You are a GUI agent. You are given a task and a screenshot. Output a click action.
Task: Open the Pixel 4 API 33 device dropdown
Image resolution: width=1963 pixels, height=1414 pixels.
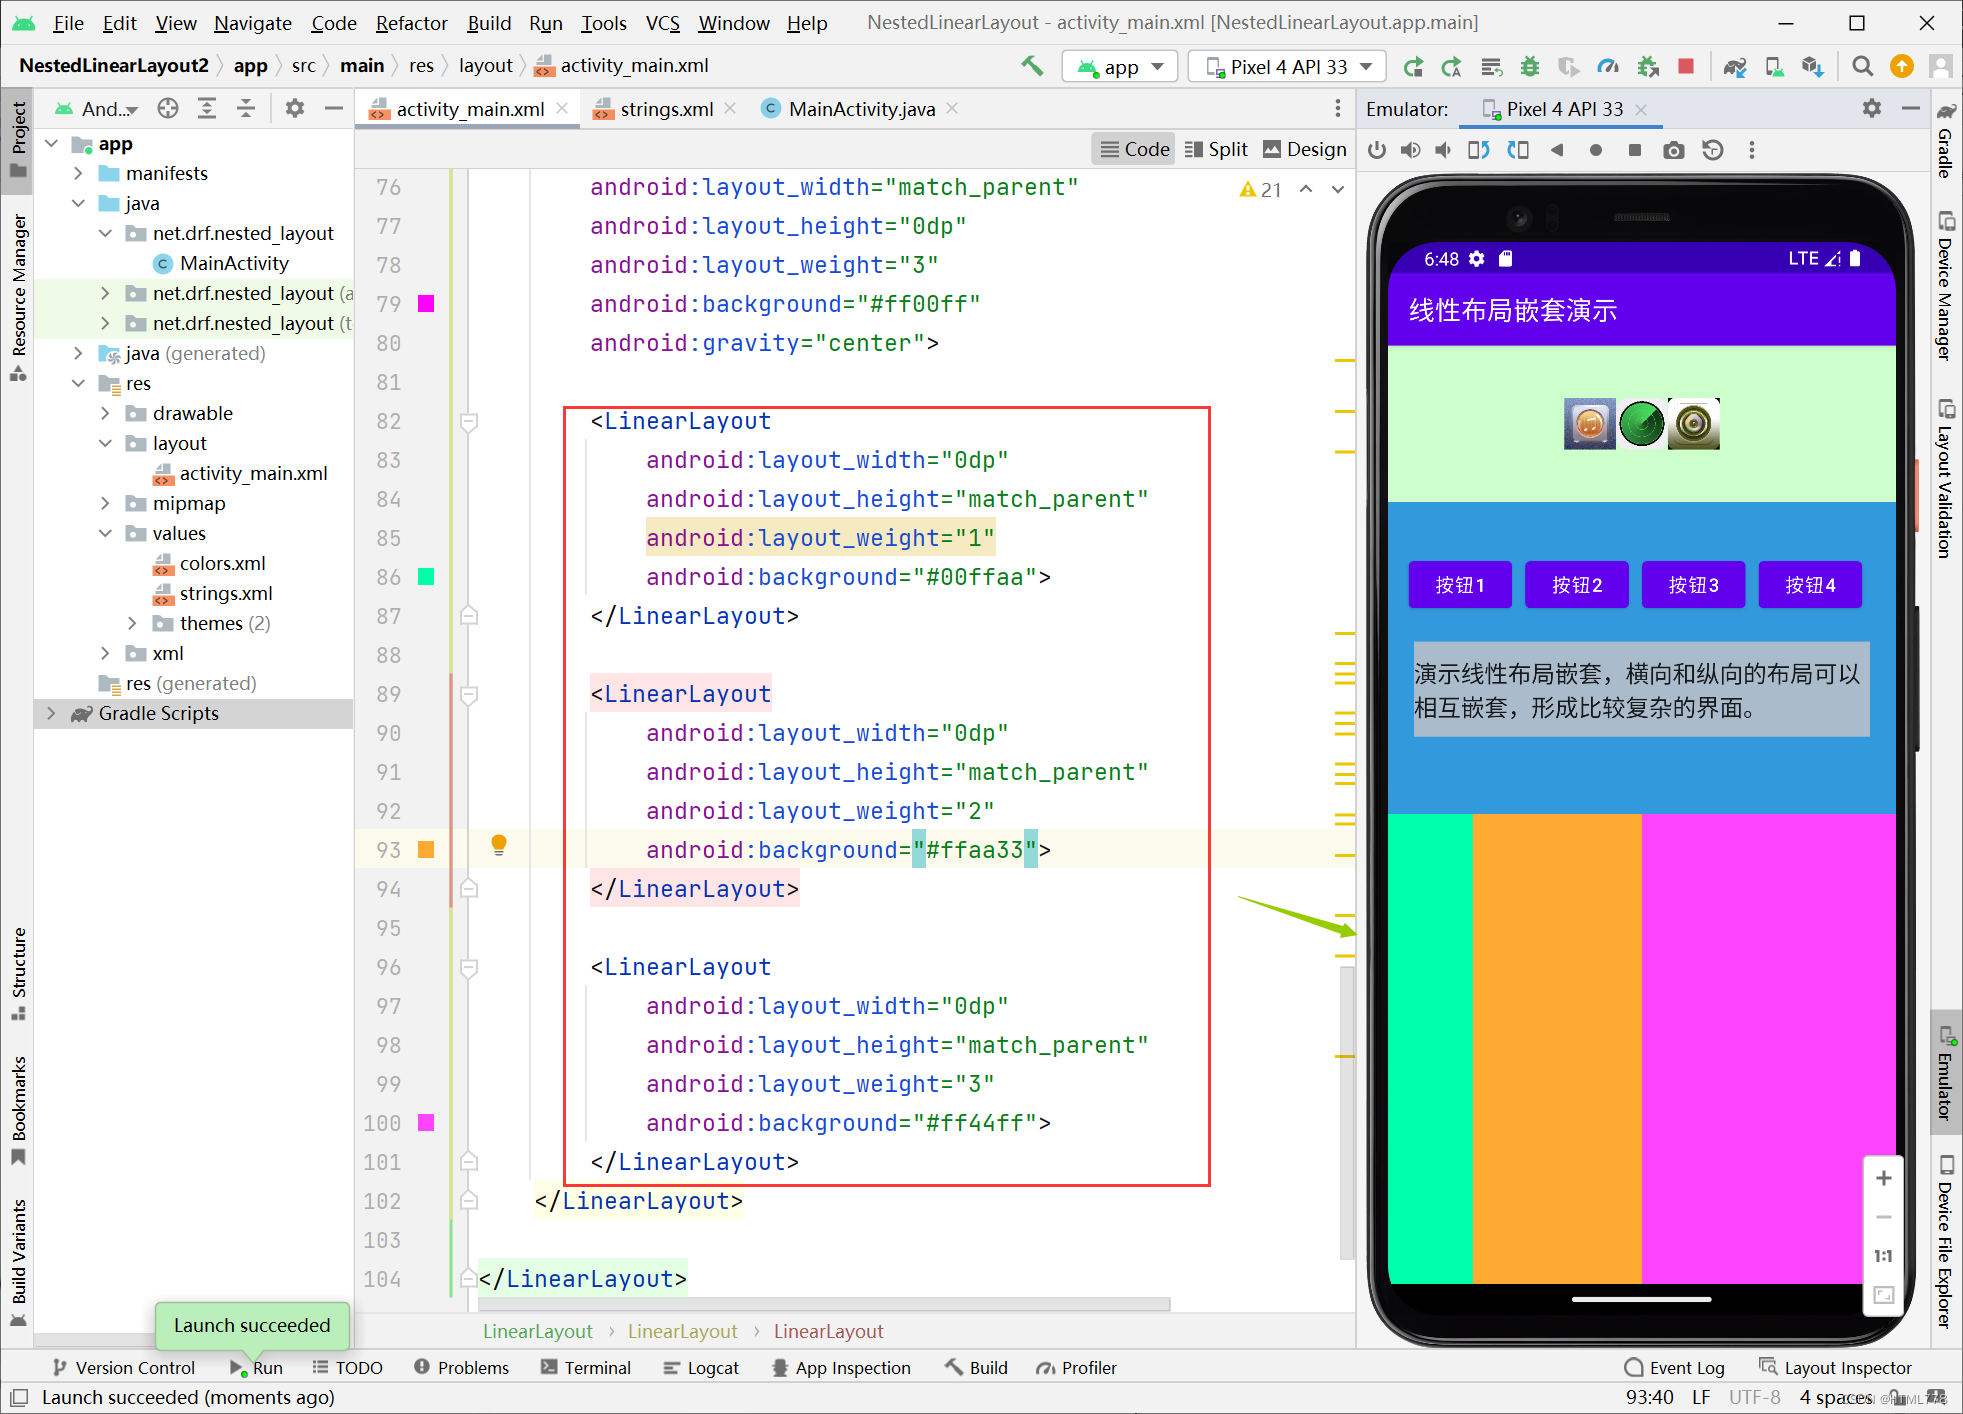(1287, 67)
